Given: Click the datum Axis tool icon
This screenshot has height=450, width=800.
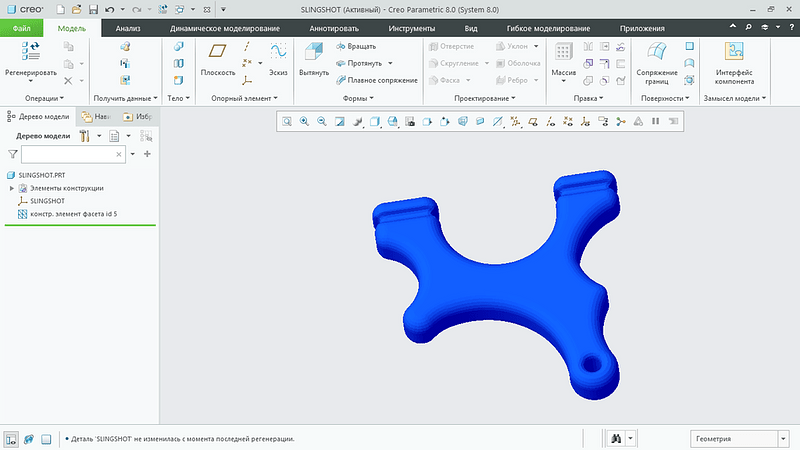Looking at the screenshot, I should [x=247, y=46].
